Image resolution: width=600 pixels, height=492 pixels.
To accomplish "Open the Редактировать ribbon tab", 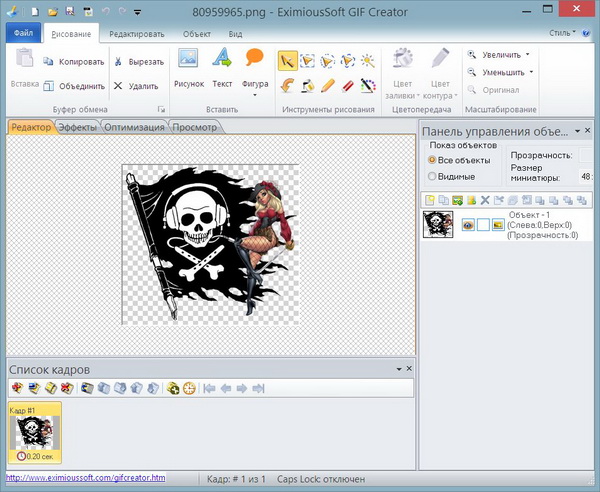I will tap(137, 33).
